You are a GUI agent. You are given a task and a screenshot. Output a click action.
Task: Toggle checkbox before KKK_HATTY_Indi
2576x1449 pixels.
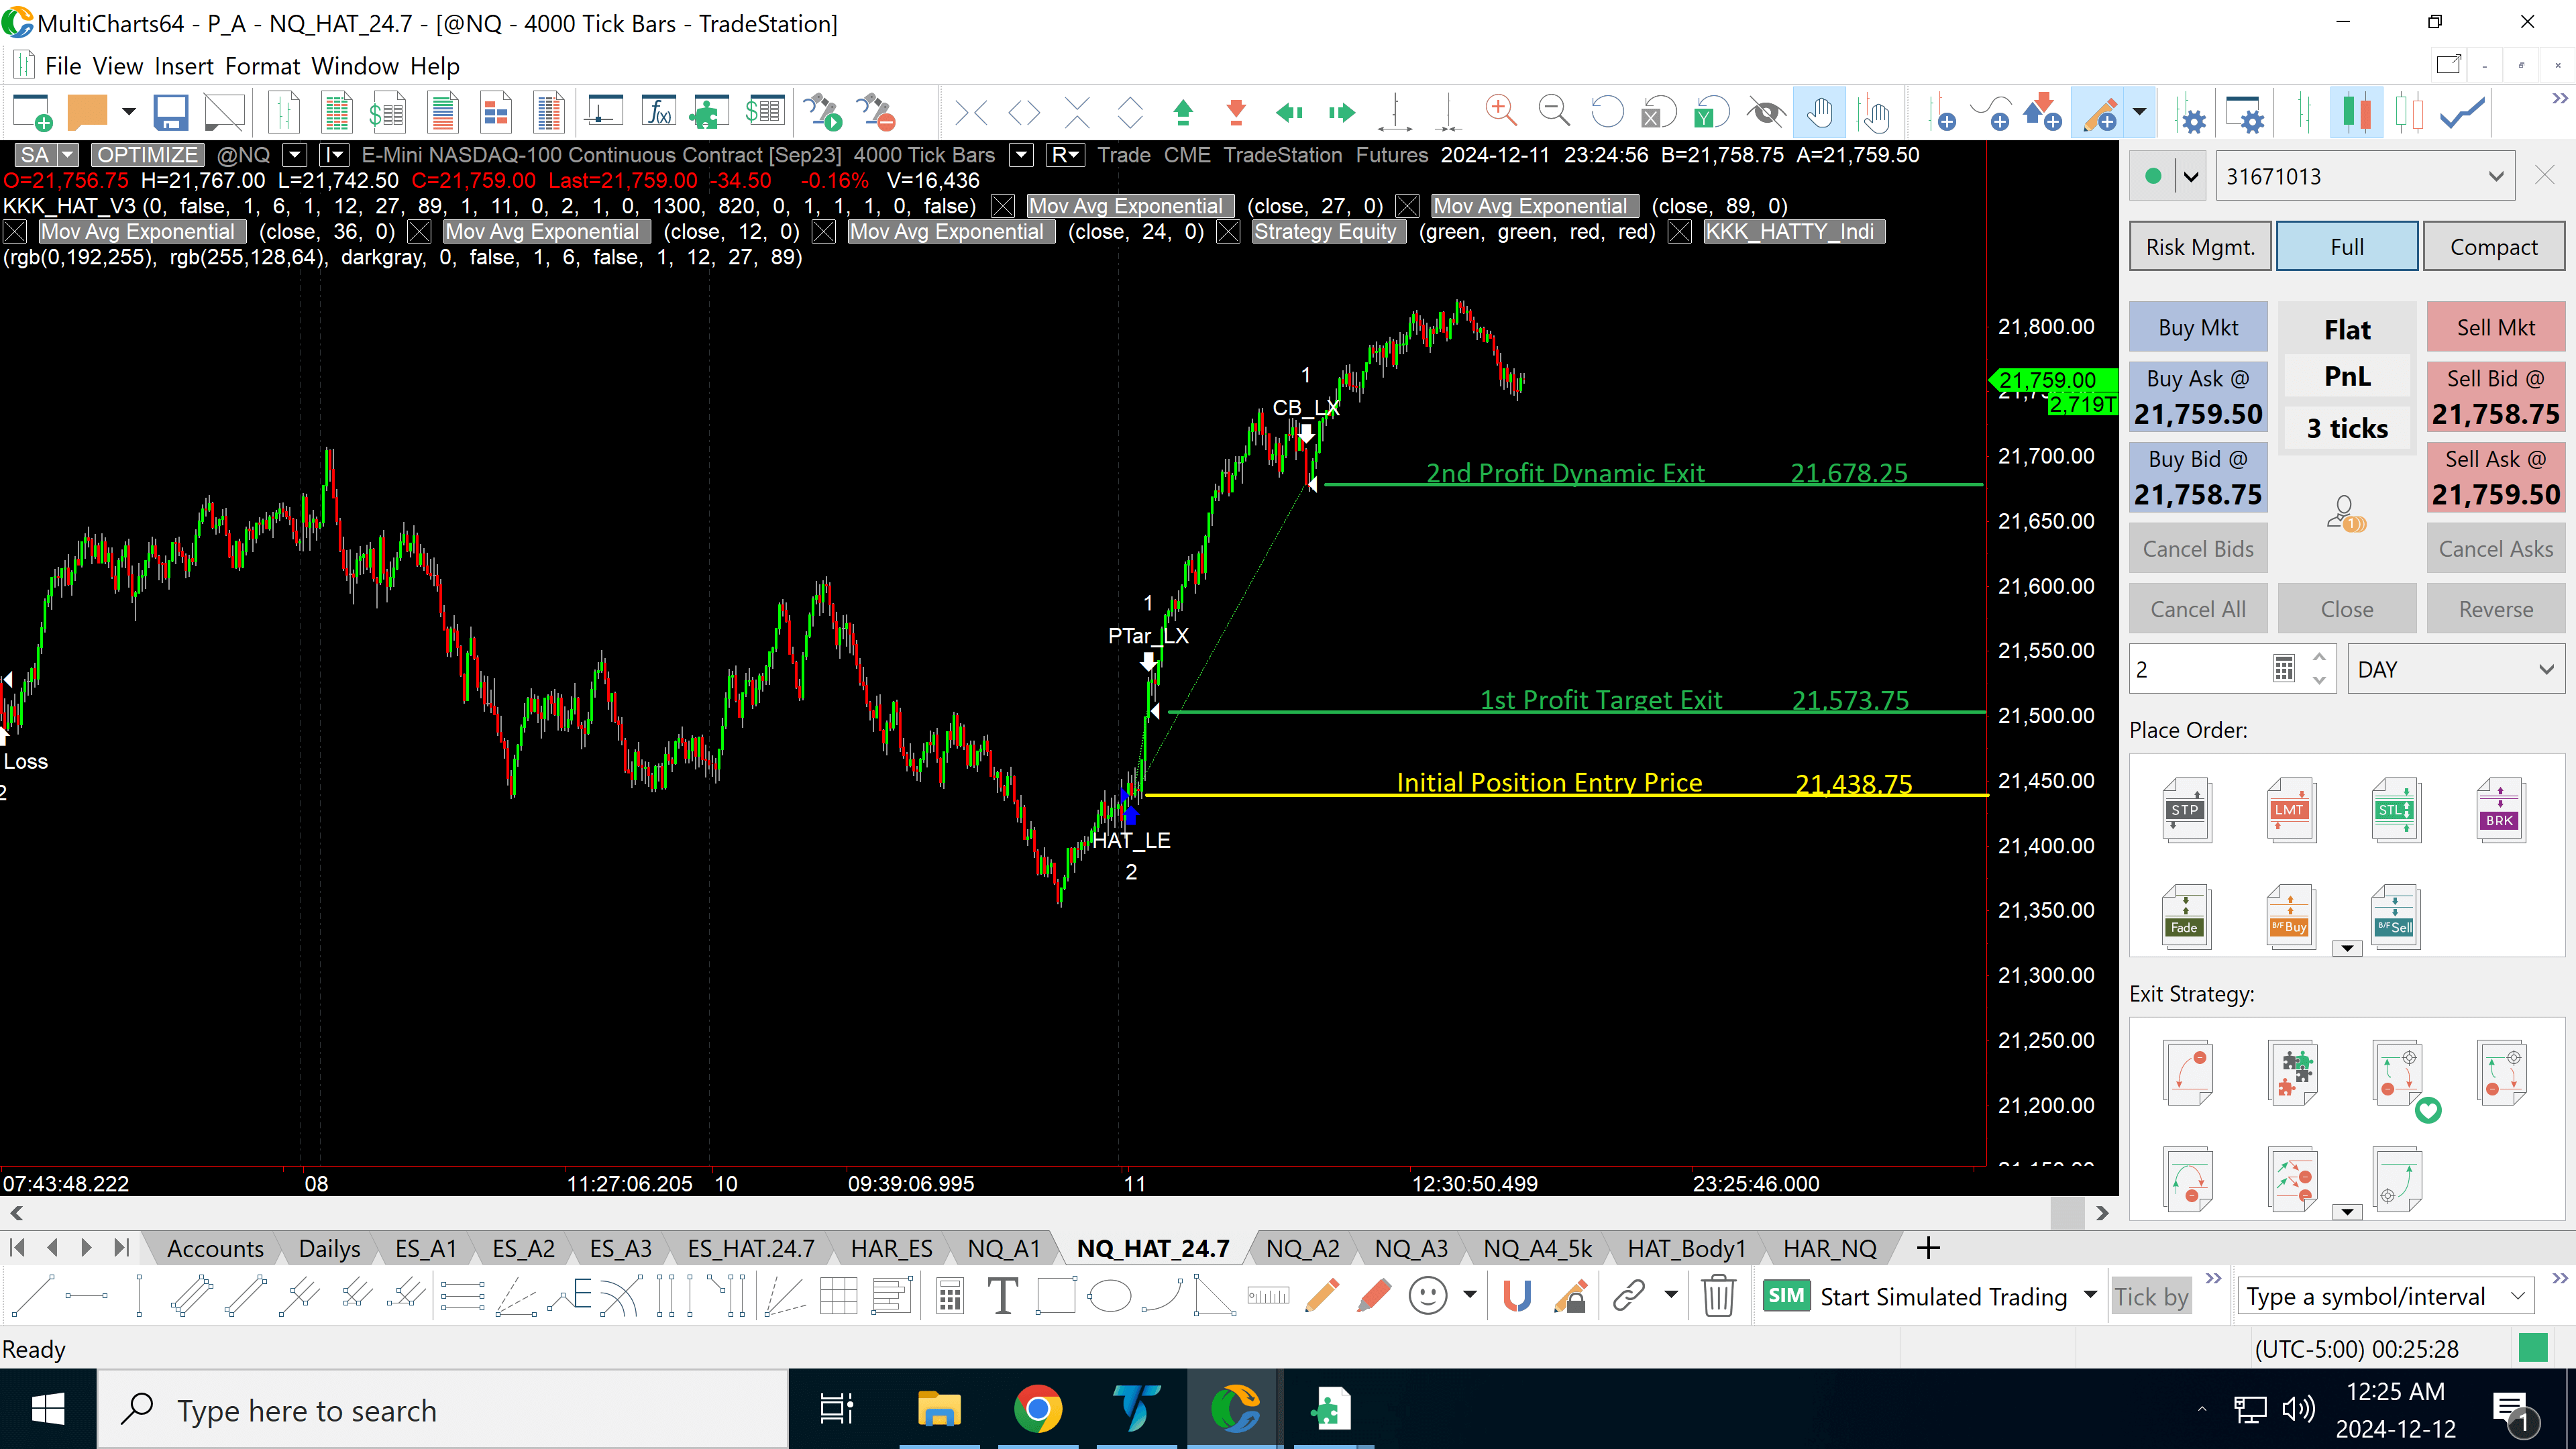1680,232
